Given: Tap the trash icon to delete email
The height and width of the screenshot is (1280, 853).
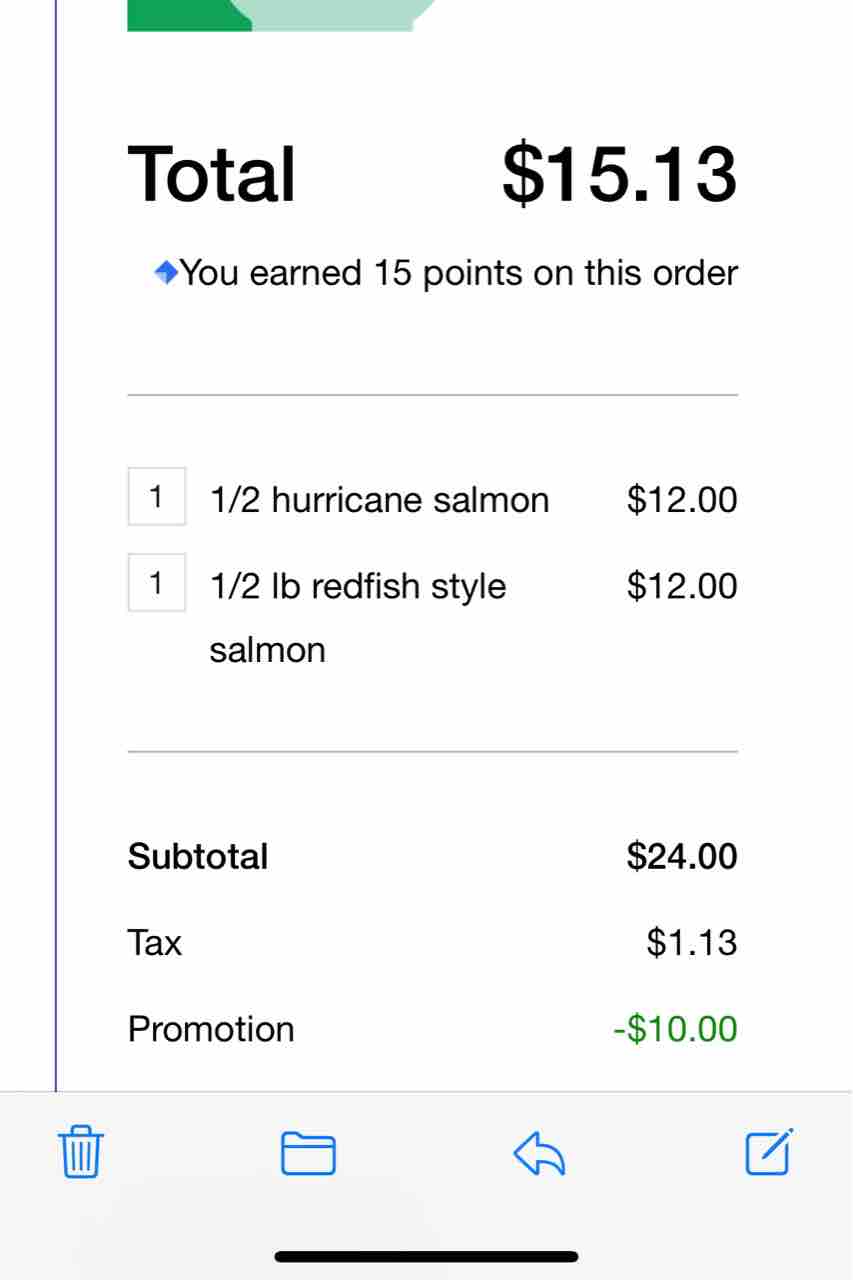Looking at the screenshot, I should tap(81, 1152).
